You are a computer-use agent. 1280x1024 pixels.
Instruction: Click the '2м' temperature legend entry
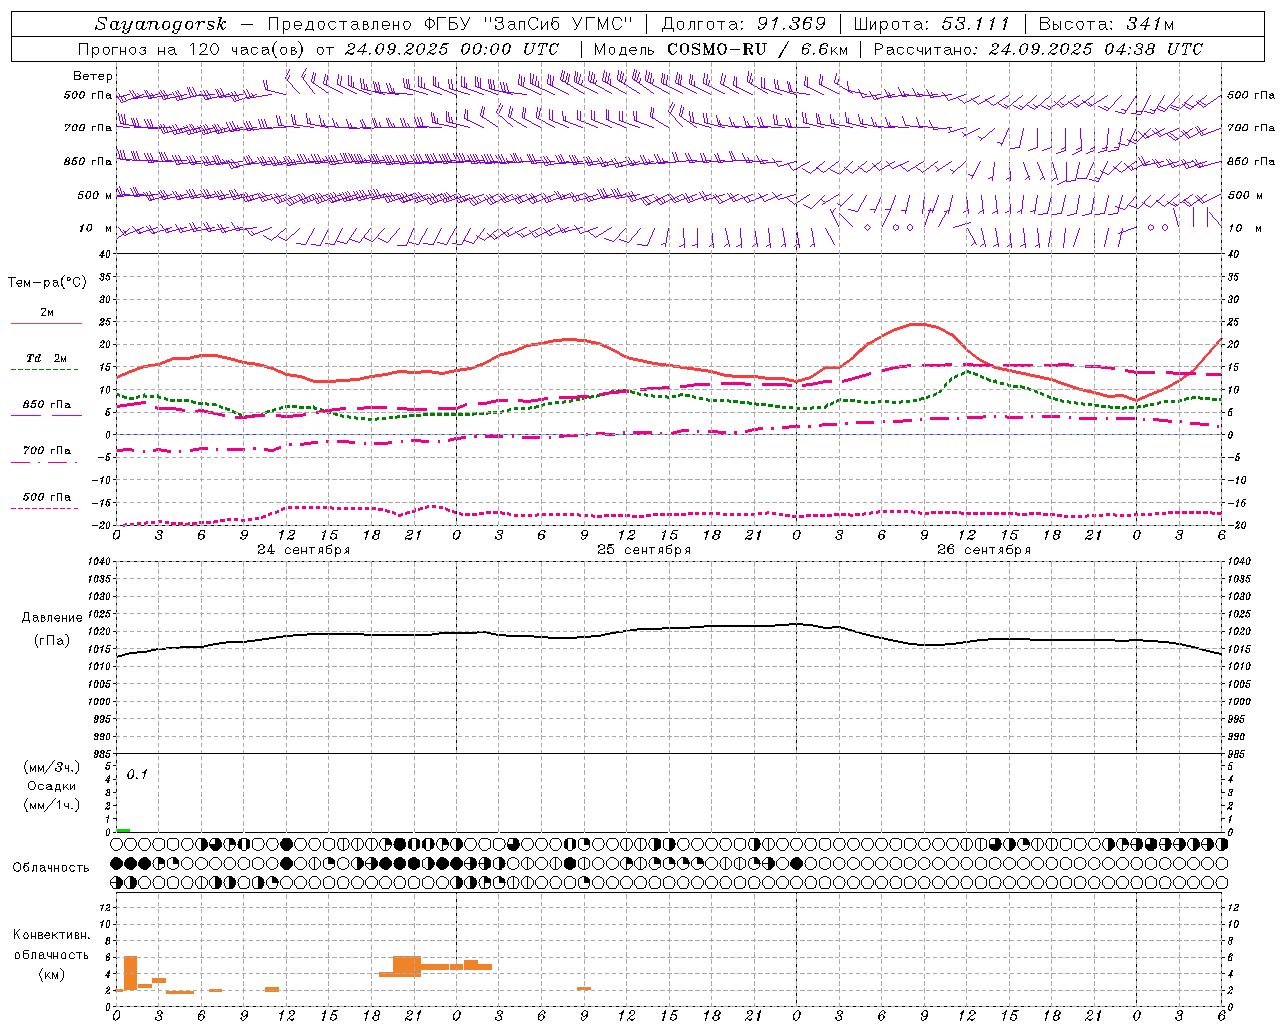[x=47, y=313]
